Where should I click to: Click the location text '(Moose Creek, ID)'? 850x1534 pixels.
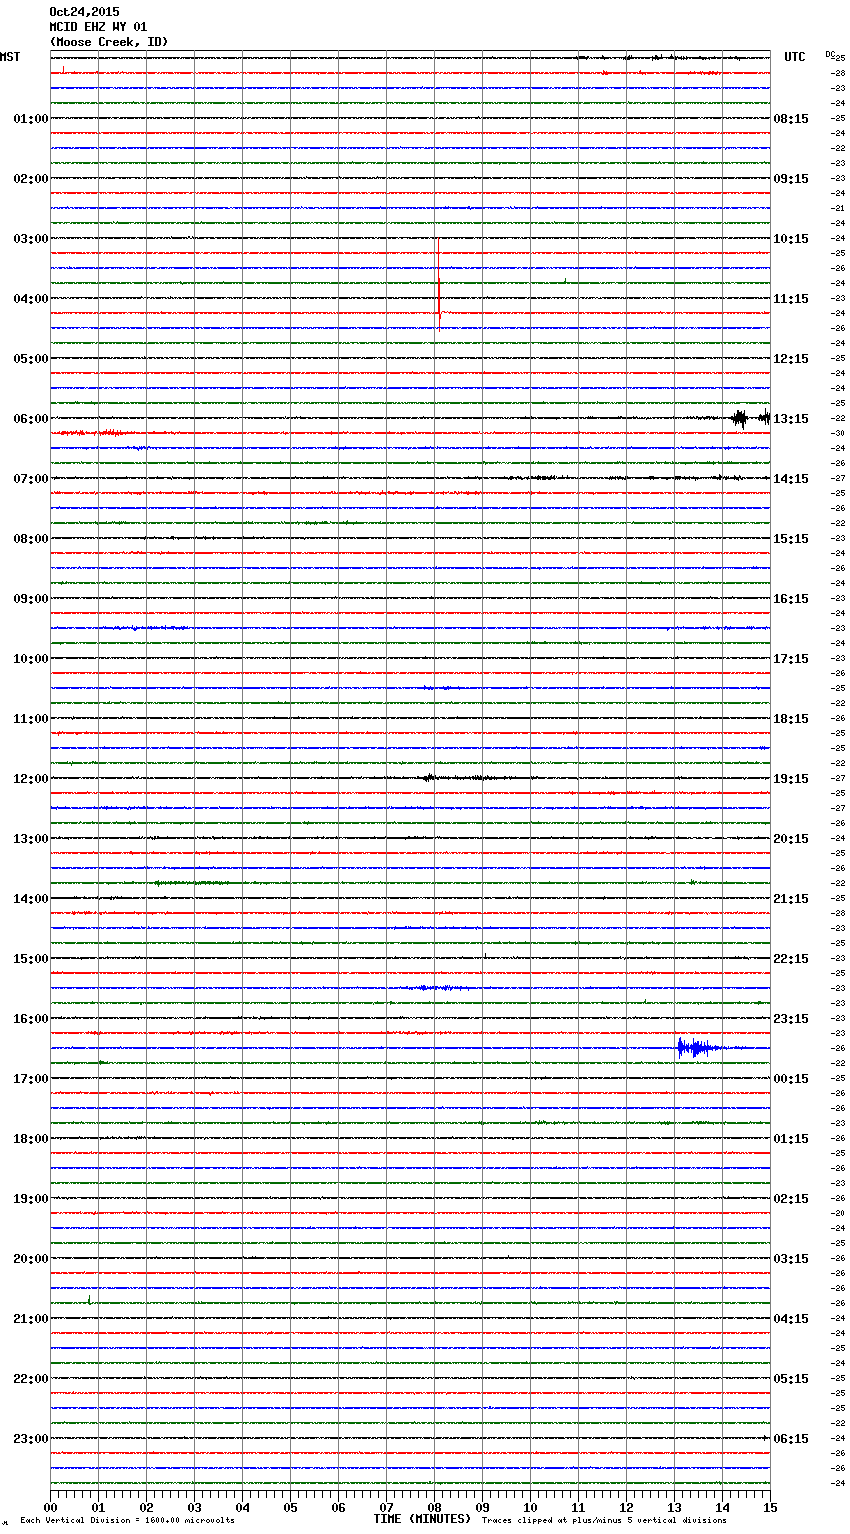pyautogui.click(x=109, y=42)
